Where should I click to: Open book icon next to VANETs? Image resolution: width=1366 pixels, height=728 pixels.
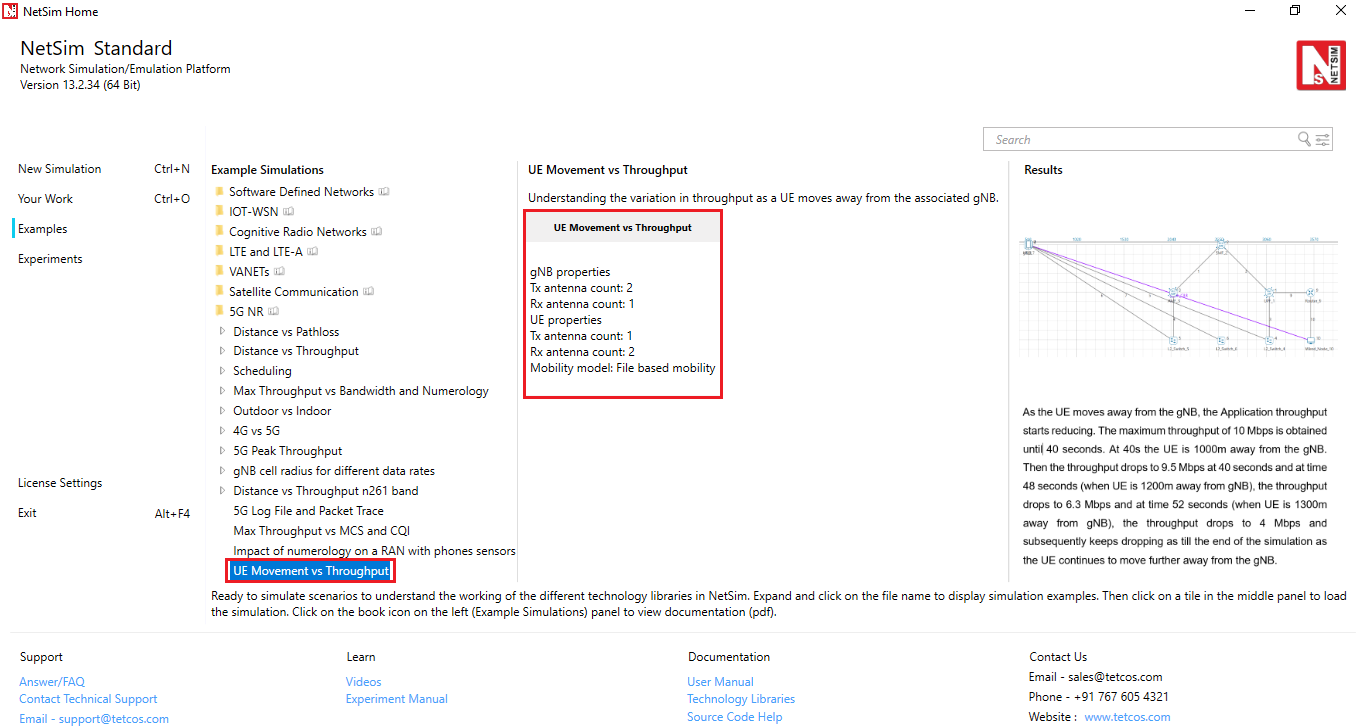(x=280, y=272)
